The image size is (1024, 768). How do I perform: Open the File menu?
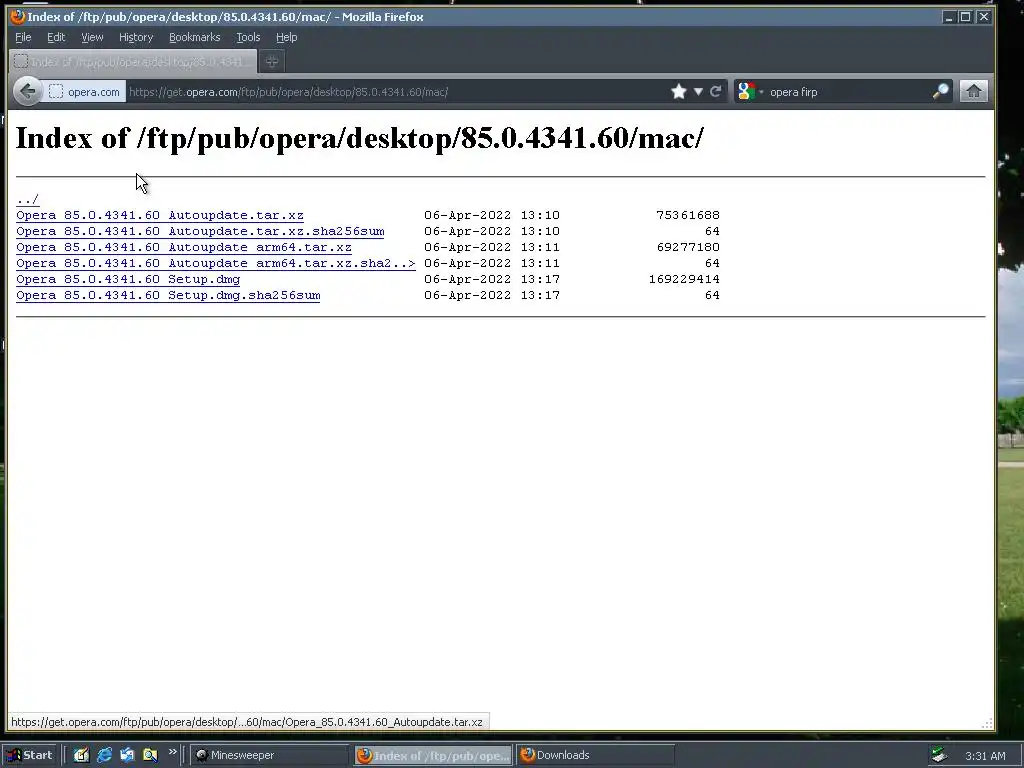coord(23,37)
